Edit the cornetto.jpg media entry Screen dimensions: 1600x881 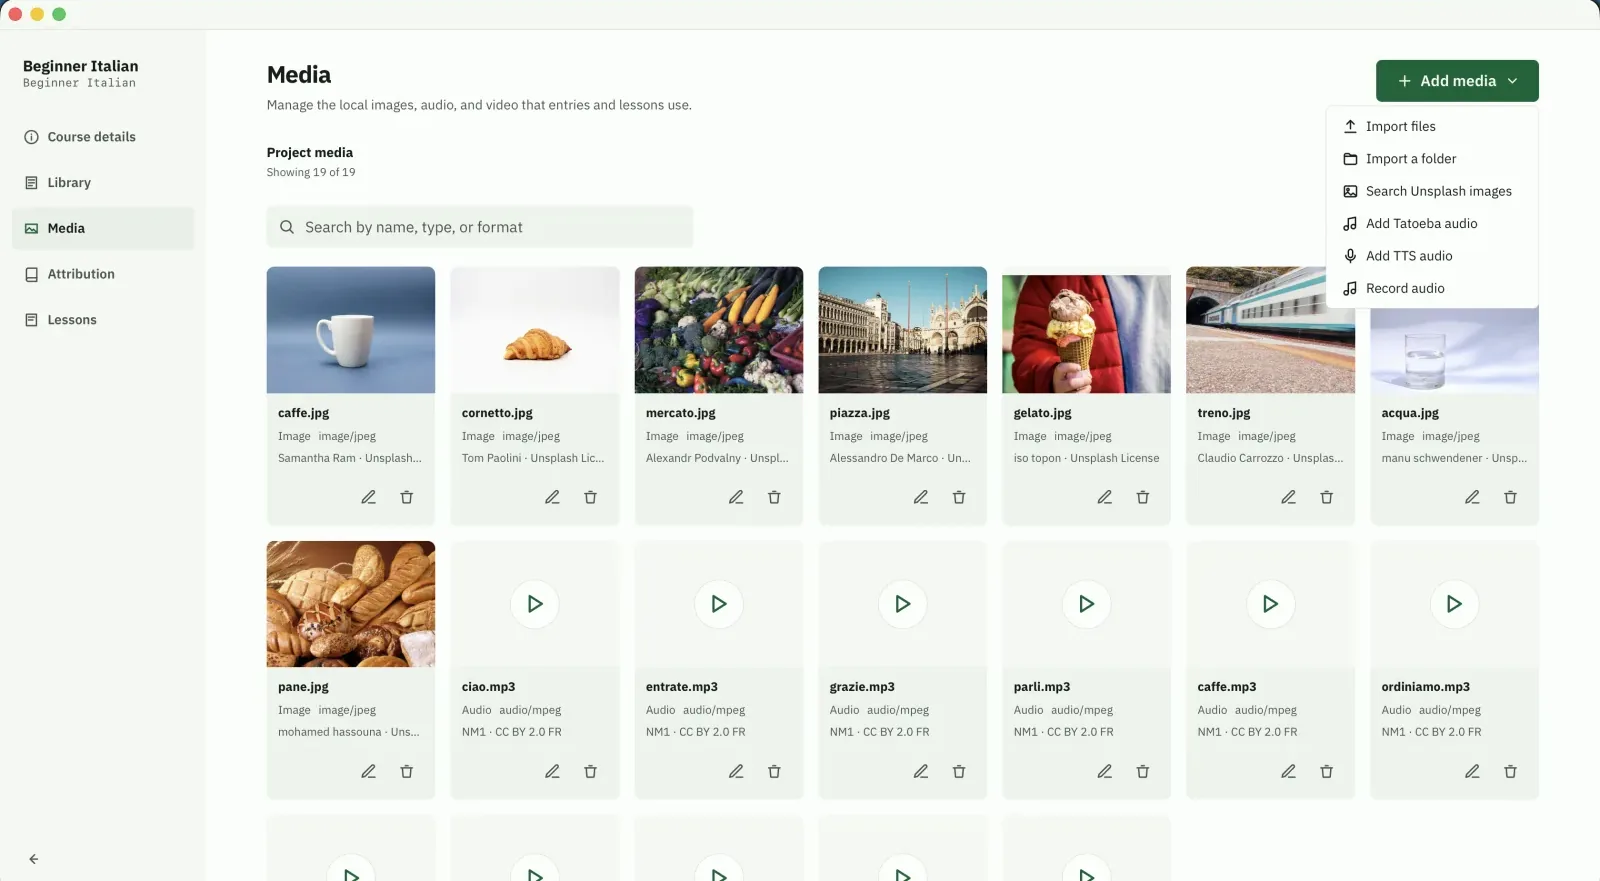pyautogui.click(x=552, y=497)
